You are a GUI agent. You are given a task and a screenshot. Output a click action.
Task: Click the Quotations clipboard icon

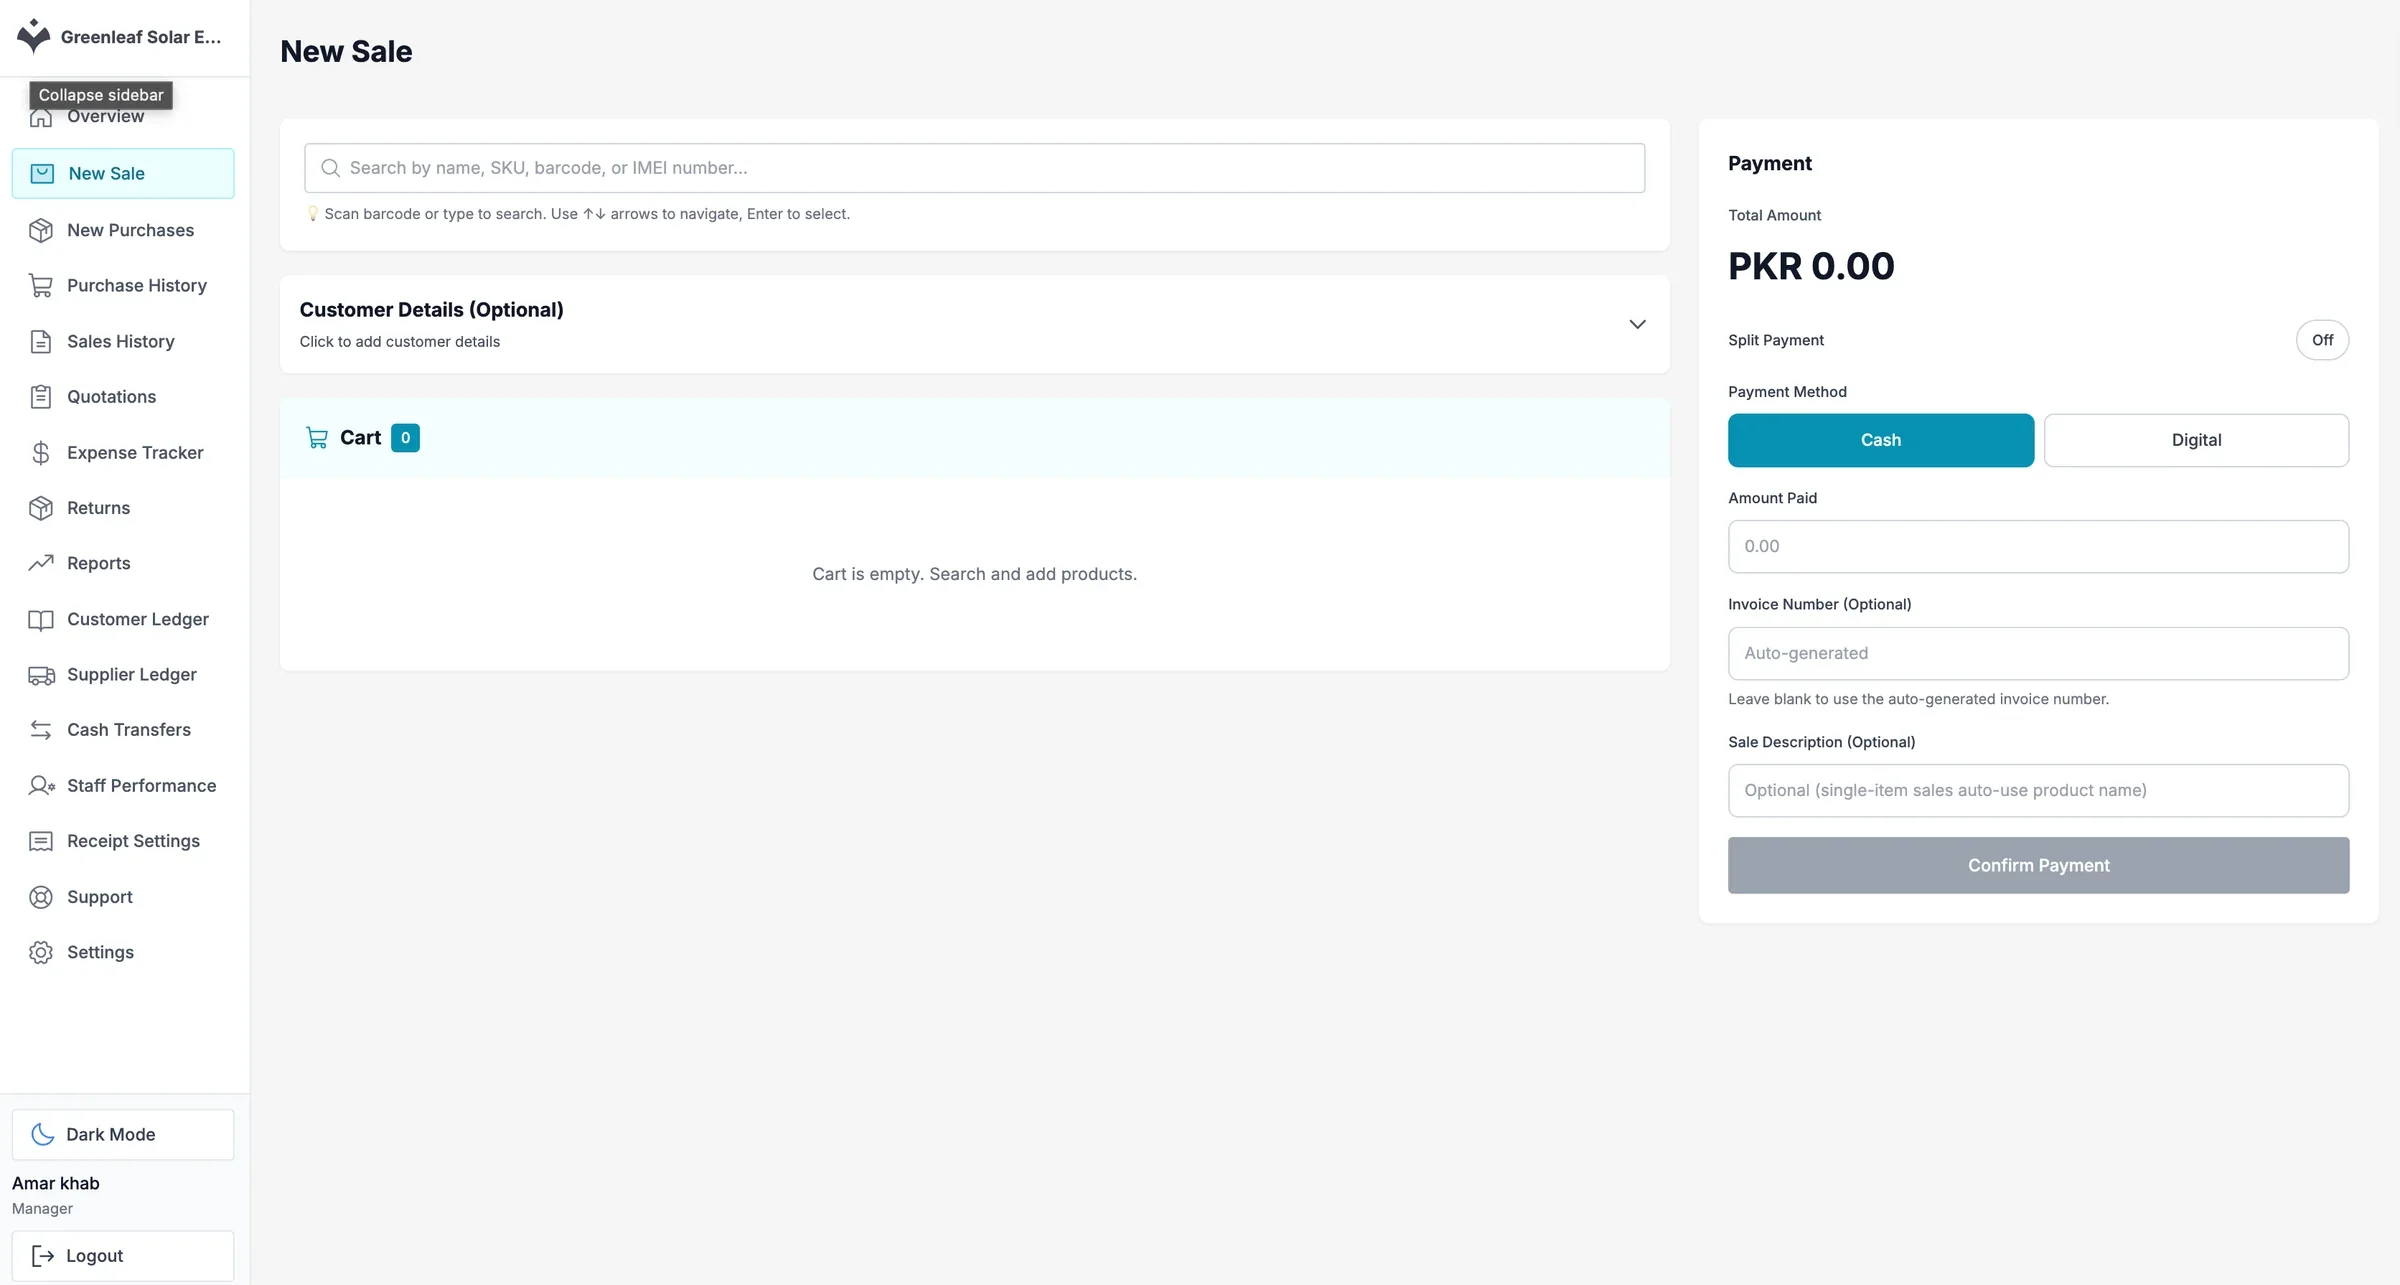pyautogui.click(x=41, y=397)
